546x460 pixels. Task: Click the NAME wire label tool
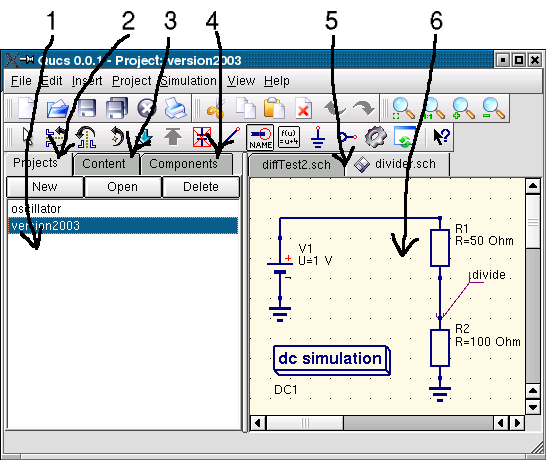[260, 137]
